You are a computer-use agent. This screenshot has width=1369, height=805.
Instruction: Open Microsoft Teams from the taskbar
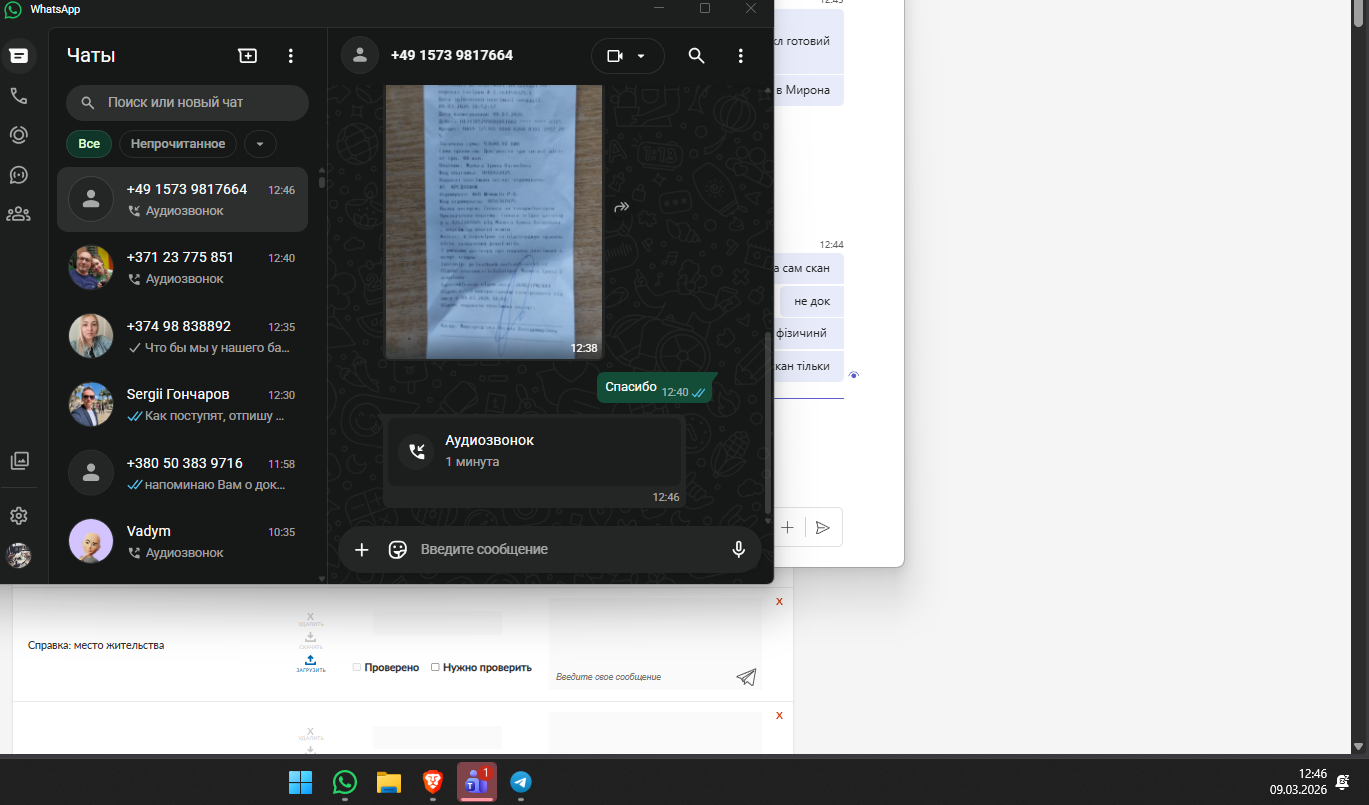coord(477,782)
